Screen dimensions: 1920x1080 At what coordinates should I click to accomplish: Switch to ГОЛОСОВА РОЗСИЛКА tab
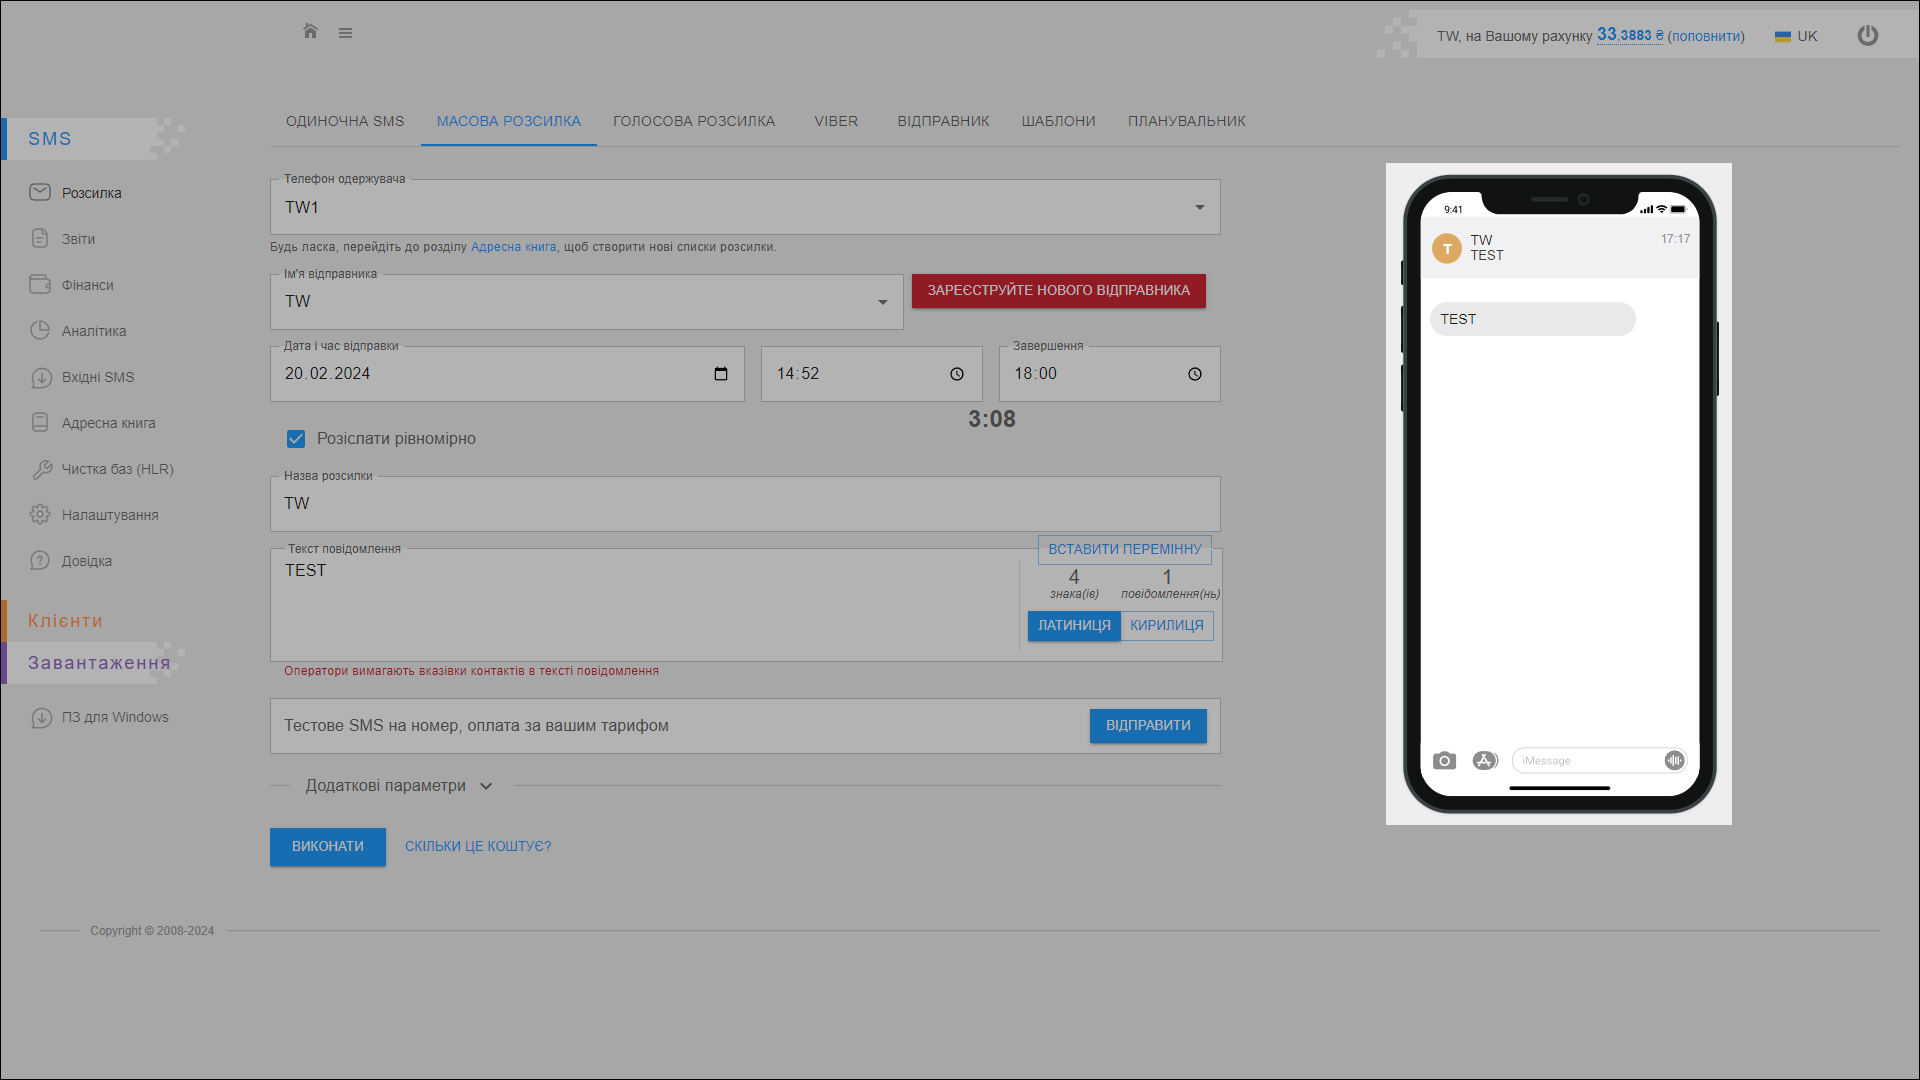(x=694, y=121)
